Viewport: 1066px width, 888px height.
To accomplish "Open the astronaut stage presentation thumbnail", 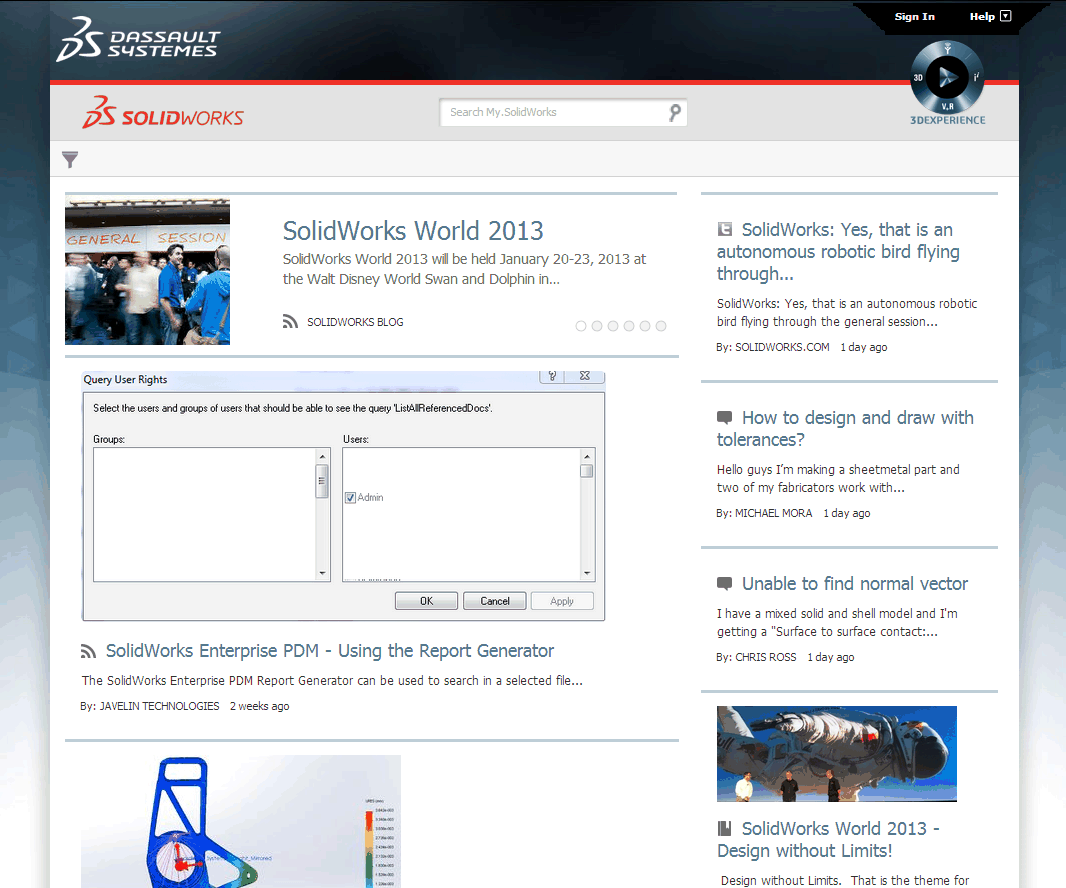I will pos(836,753).
